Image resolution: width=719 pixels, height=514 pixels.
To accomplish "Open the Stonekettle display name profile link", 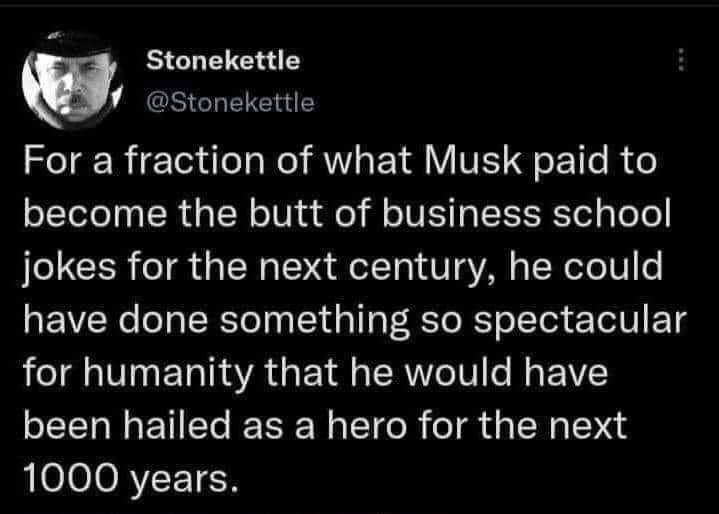I will click(x=223, y=60).
